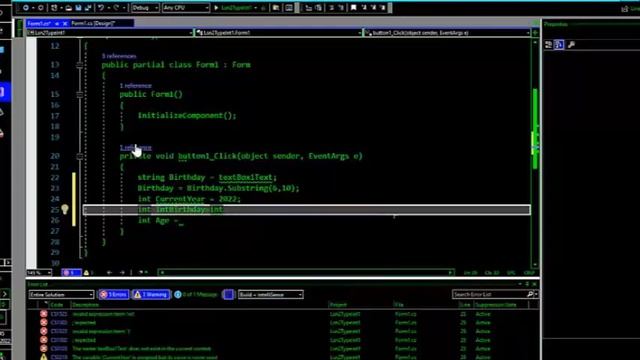Click the Undo toolbar icon
Image resolution: width=640 pixels, height=360 pixels.
101,8
